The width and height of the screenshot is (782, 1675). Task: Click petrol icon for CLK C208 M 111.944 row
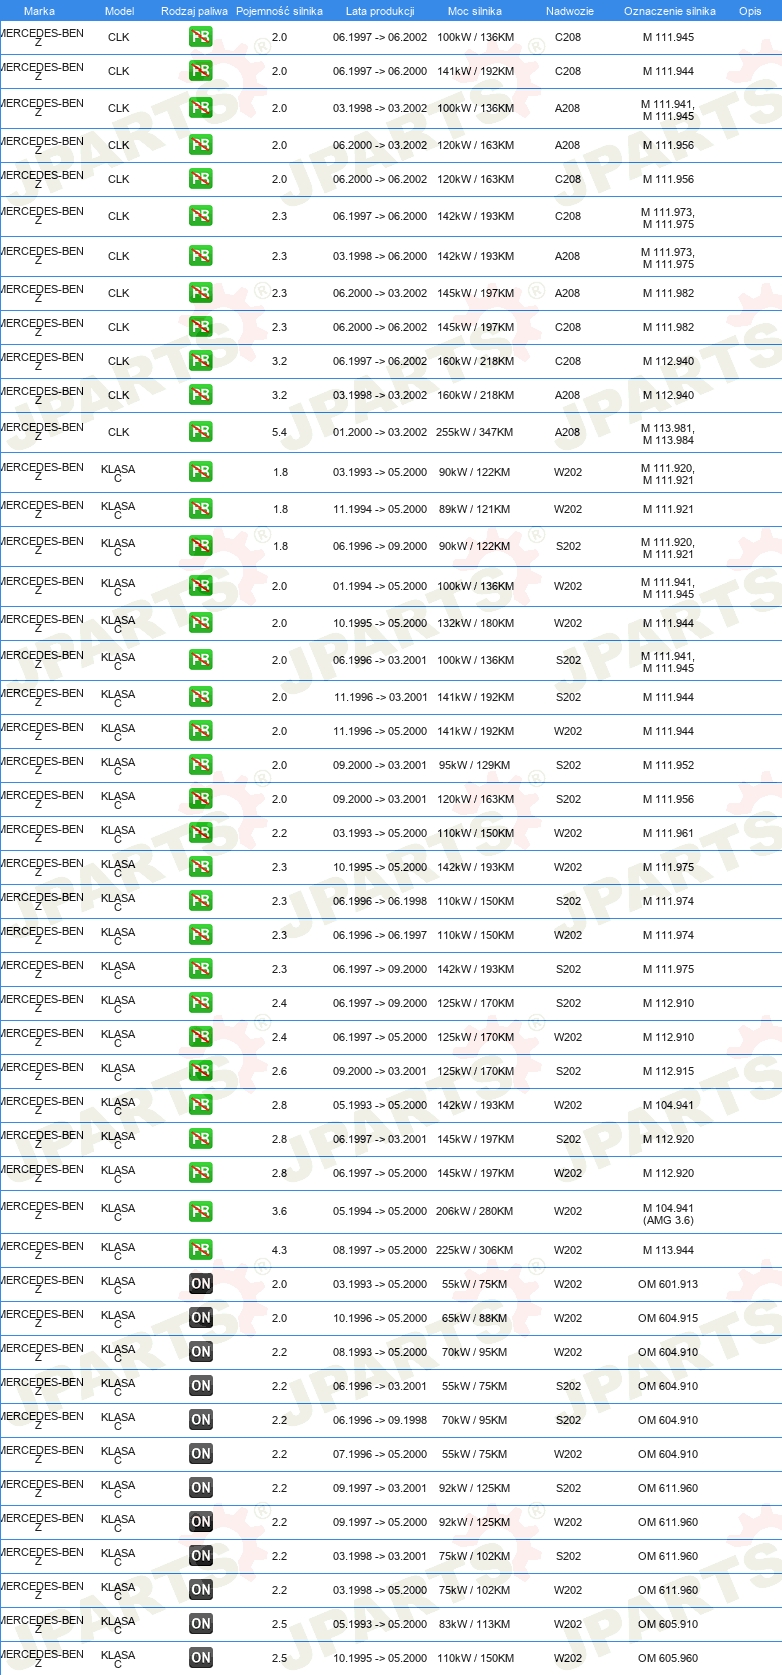pos(200,72)
